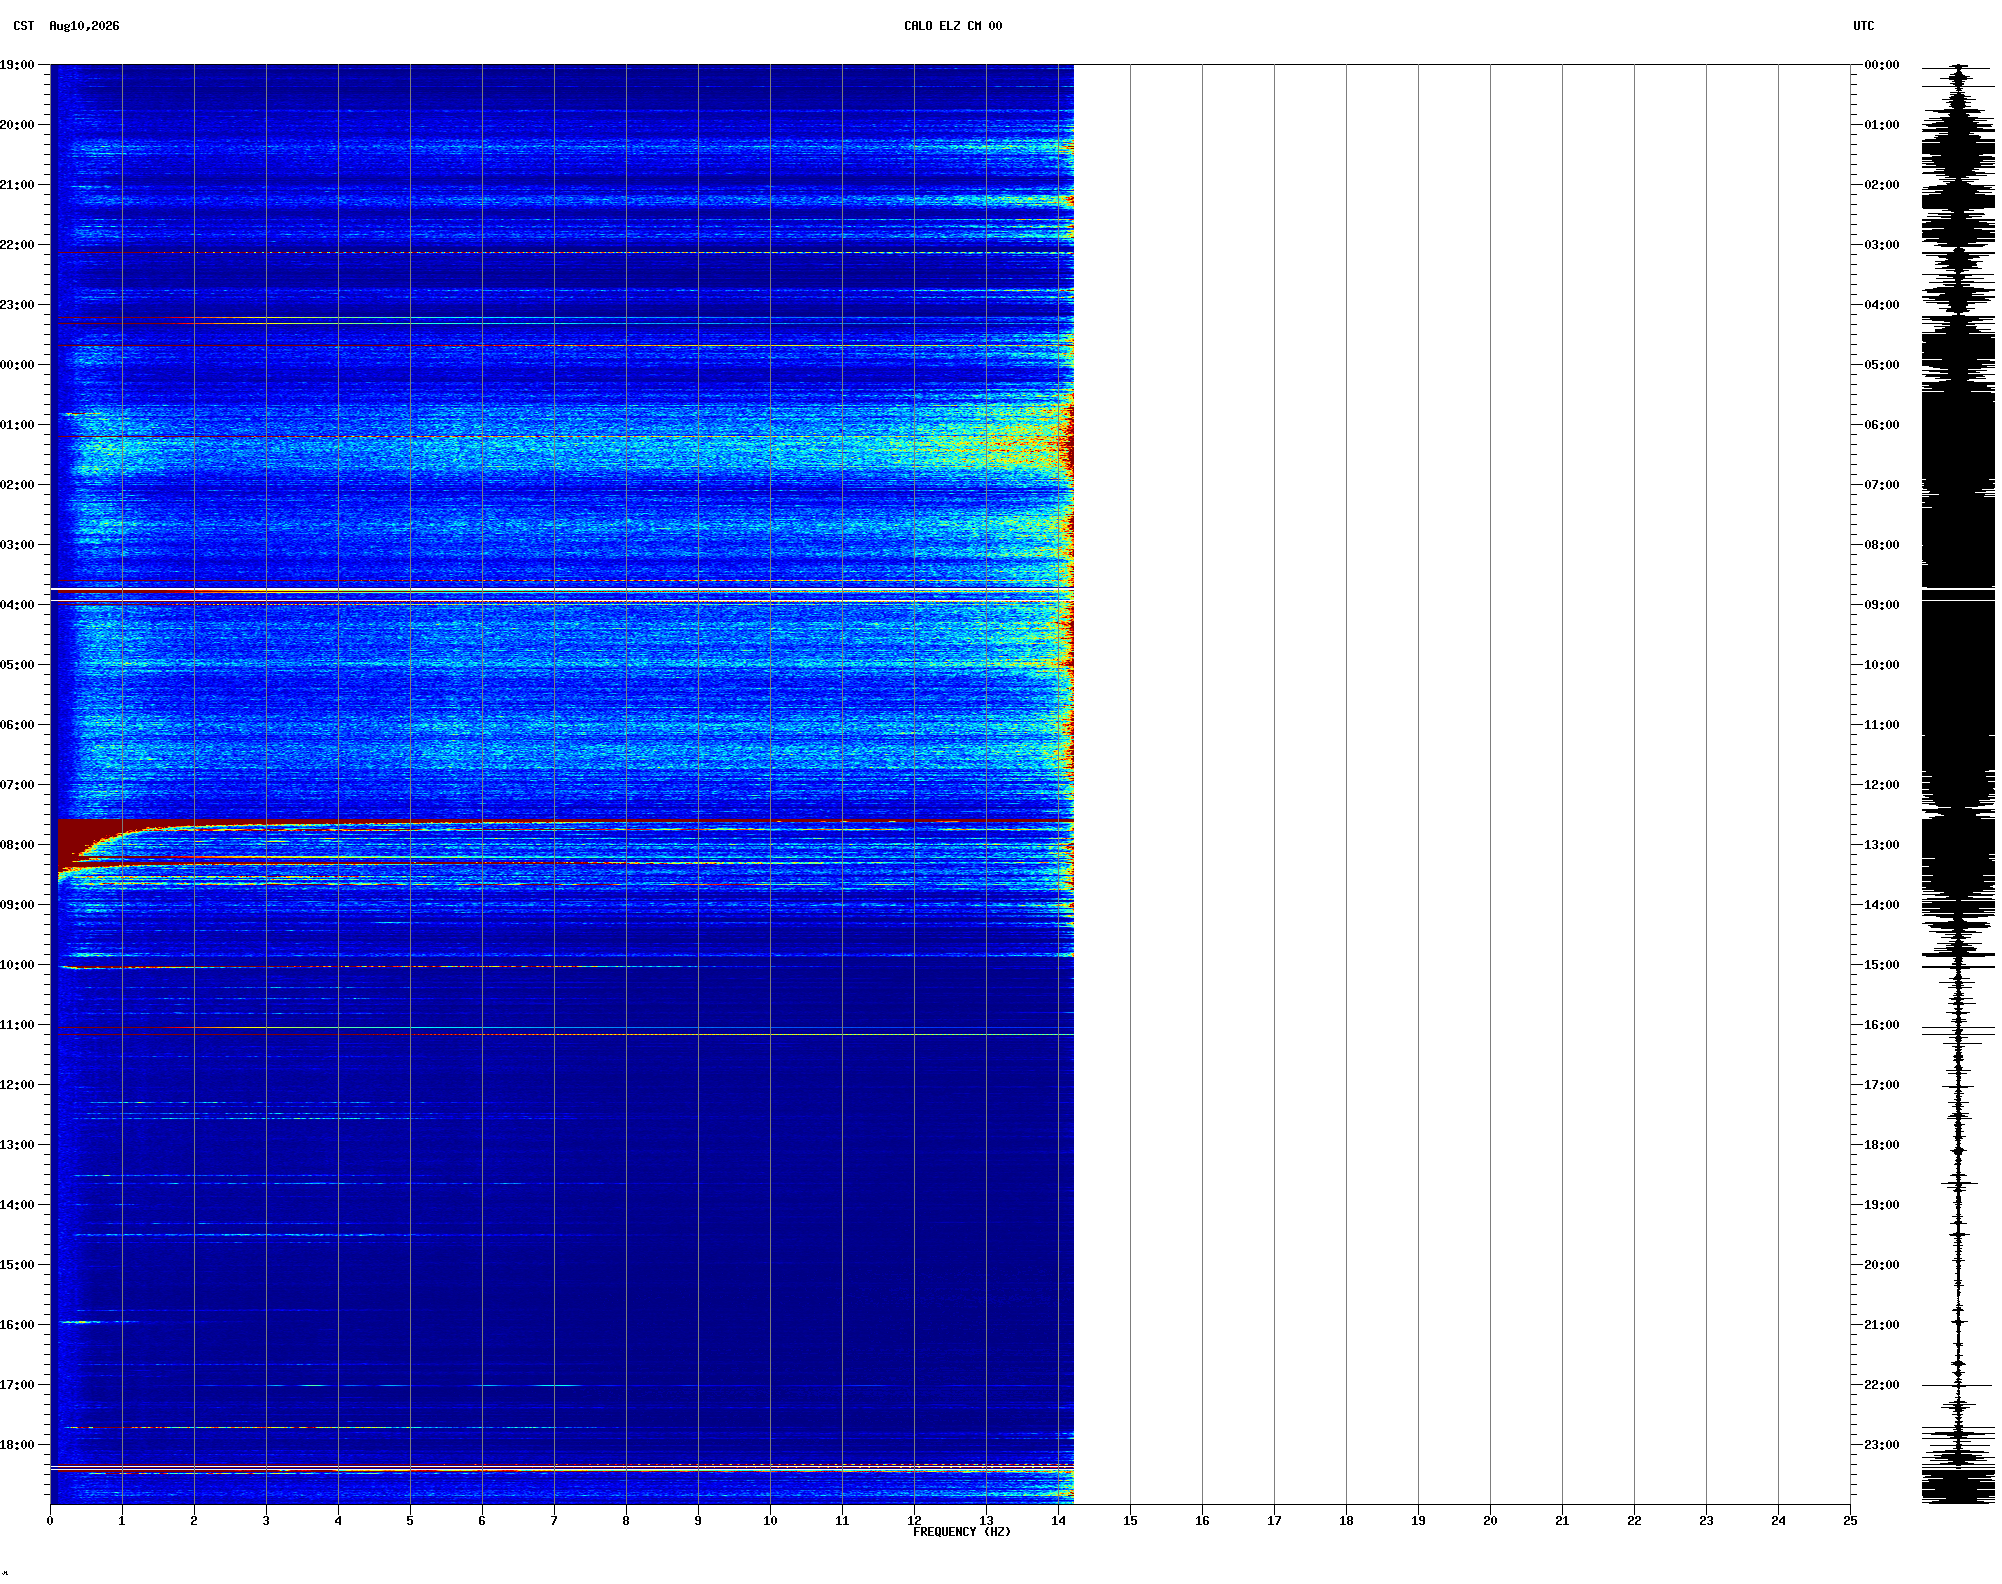The width and height of the screenshot is (2002, 1584).
Task: Select the 13:00 UTC time tick
Action: coord(1881,845)
